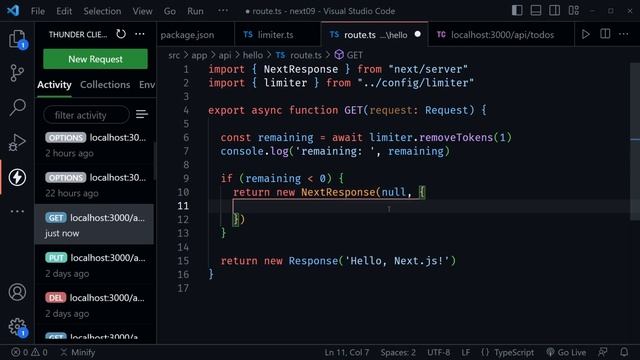This screenshot has width=640, height=360.
Task: Focus the filter activity input
Action: pyautogui.click(x=87, y=115)
